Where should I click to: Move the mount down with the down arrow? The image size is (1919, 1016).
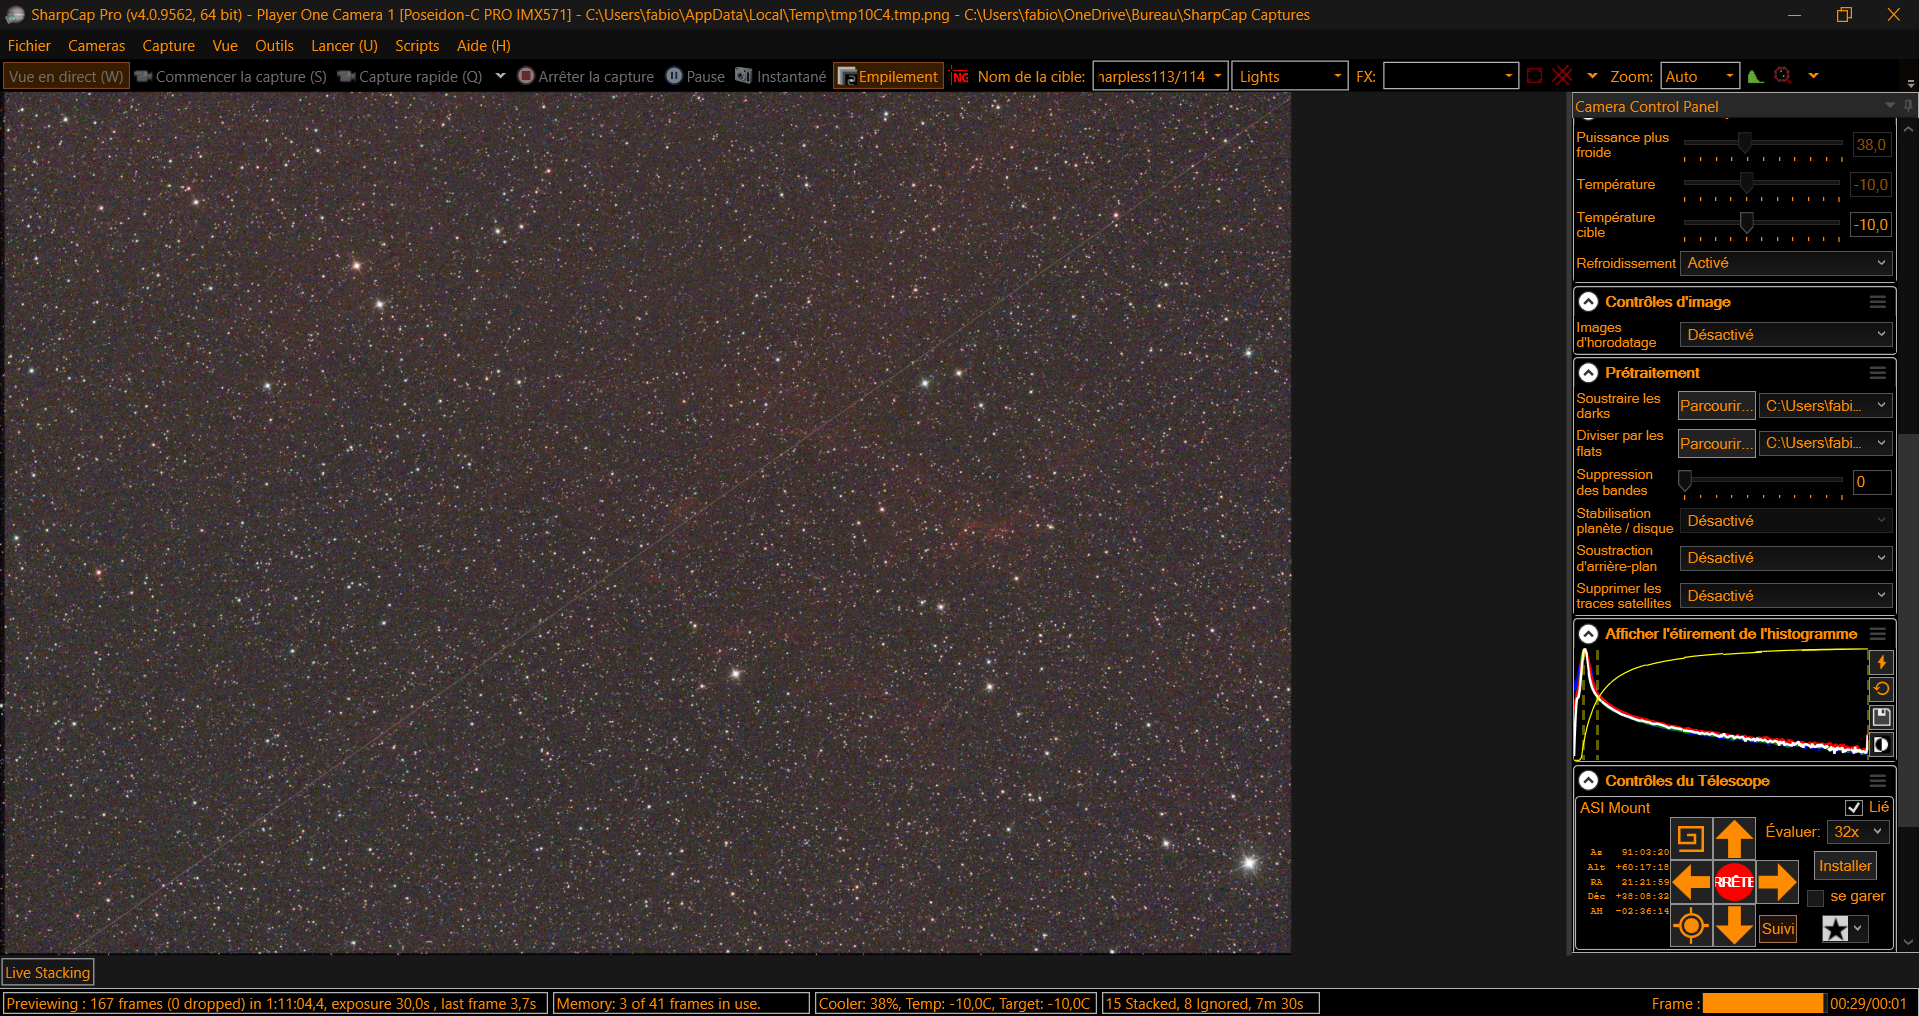point(1734,925)
